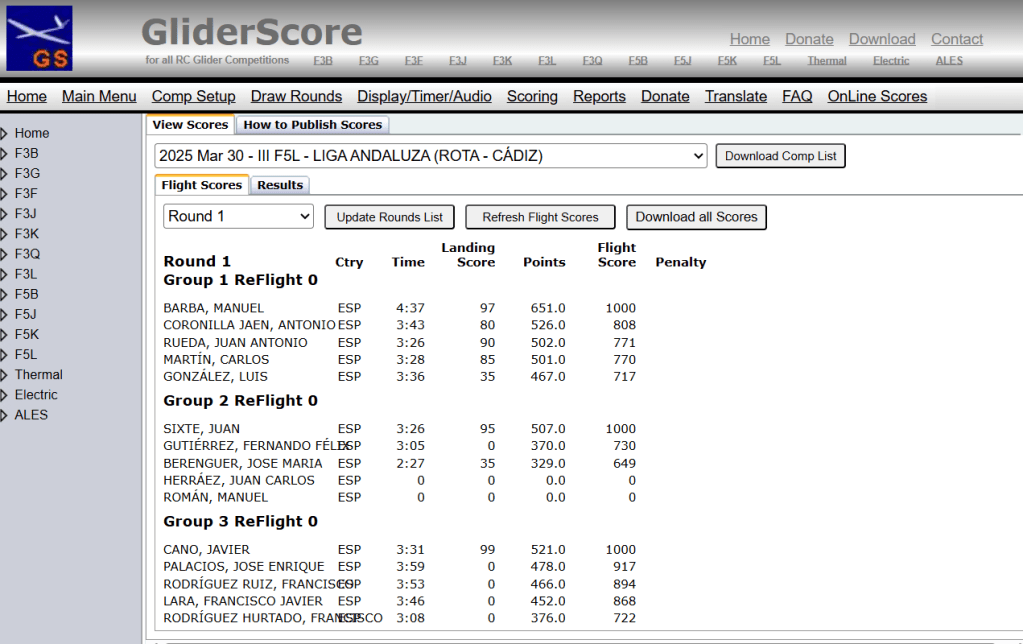
Task: Open the Download link in header
Action: pos(881,40)
